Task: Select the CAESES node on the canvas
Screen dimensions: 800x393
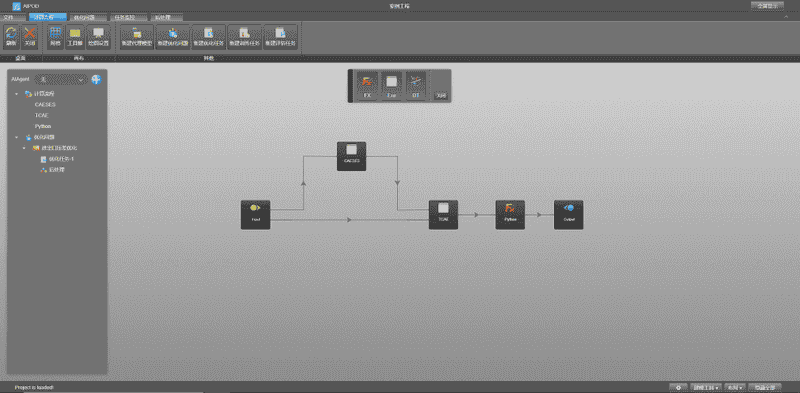Action: pyautogui.click(x=352, y=156)
